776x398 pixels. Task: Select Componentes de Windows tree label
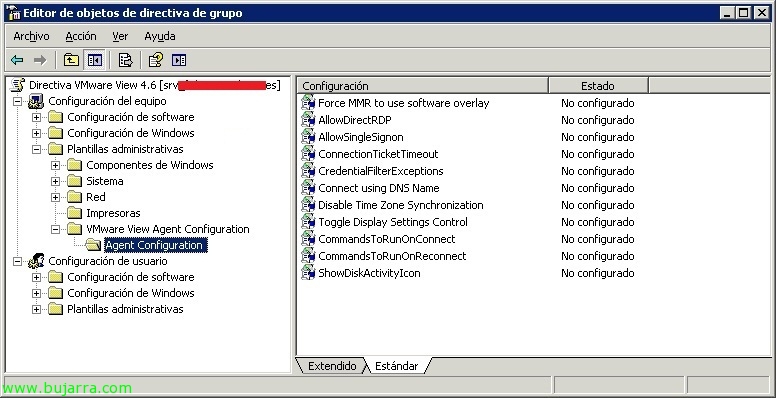149,165
